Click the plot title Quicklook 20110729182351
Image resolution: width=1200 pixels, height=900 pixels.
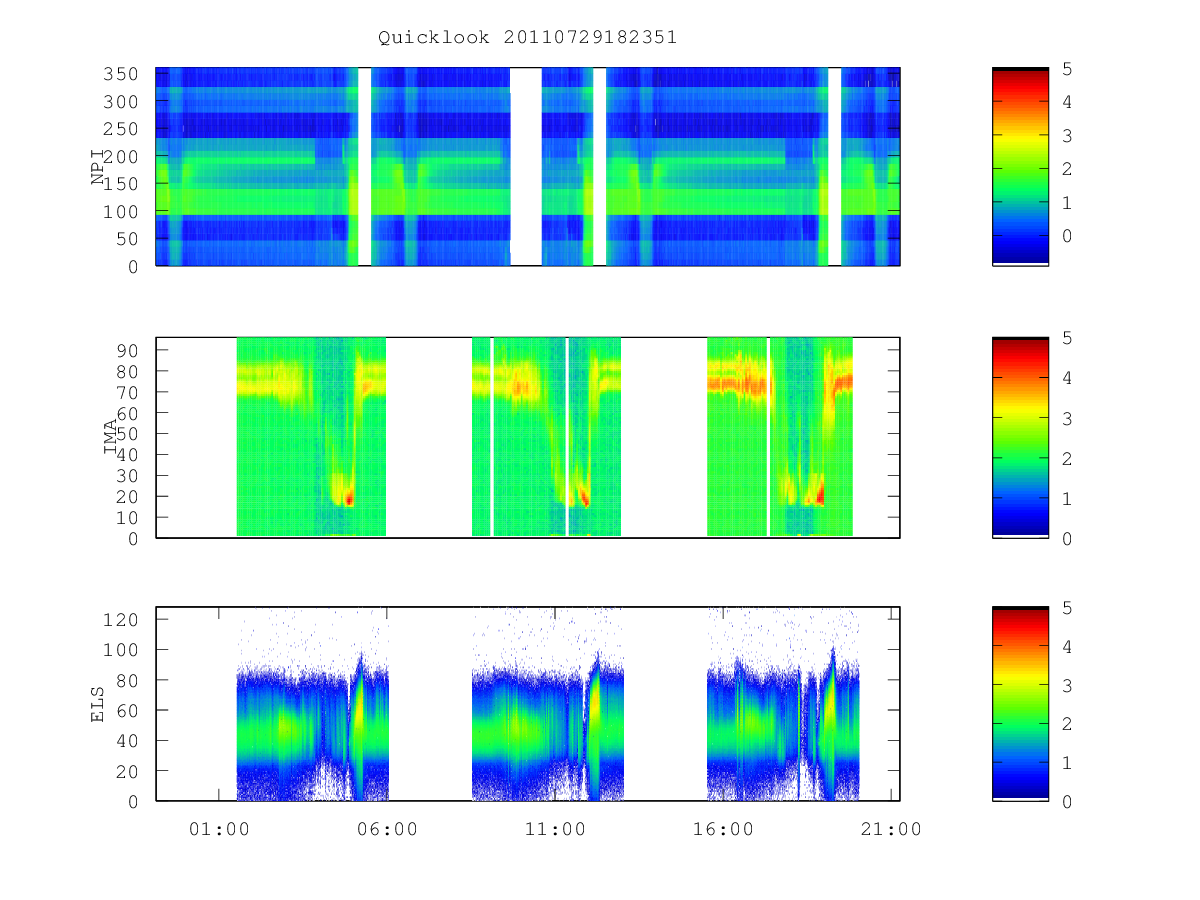click(527, 37)
